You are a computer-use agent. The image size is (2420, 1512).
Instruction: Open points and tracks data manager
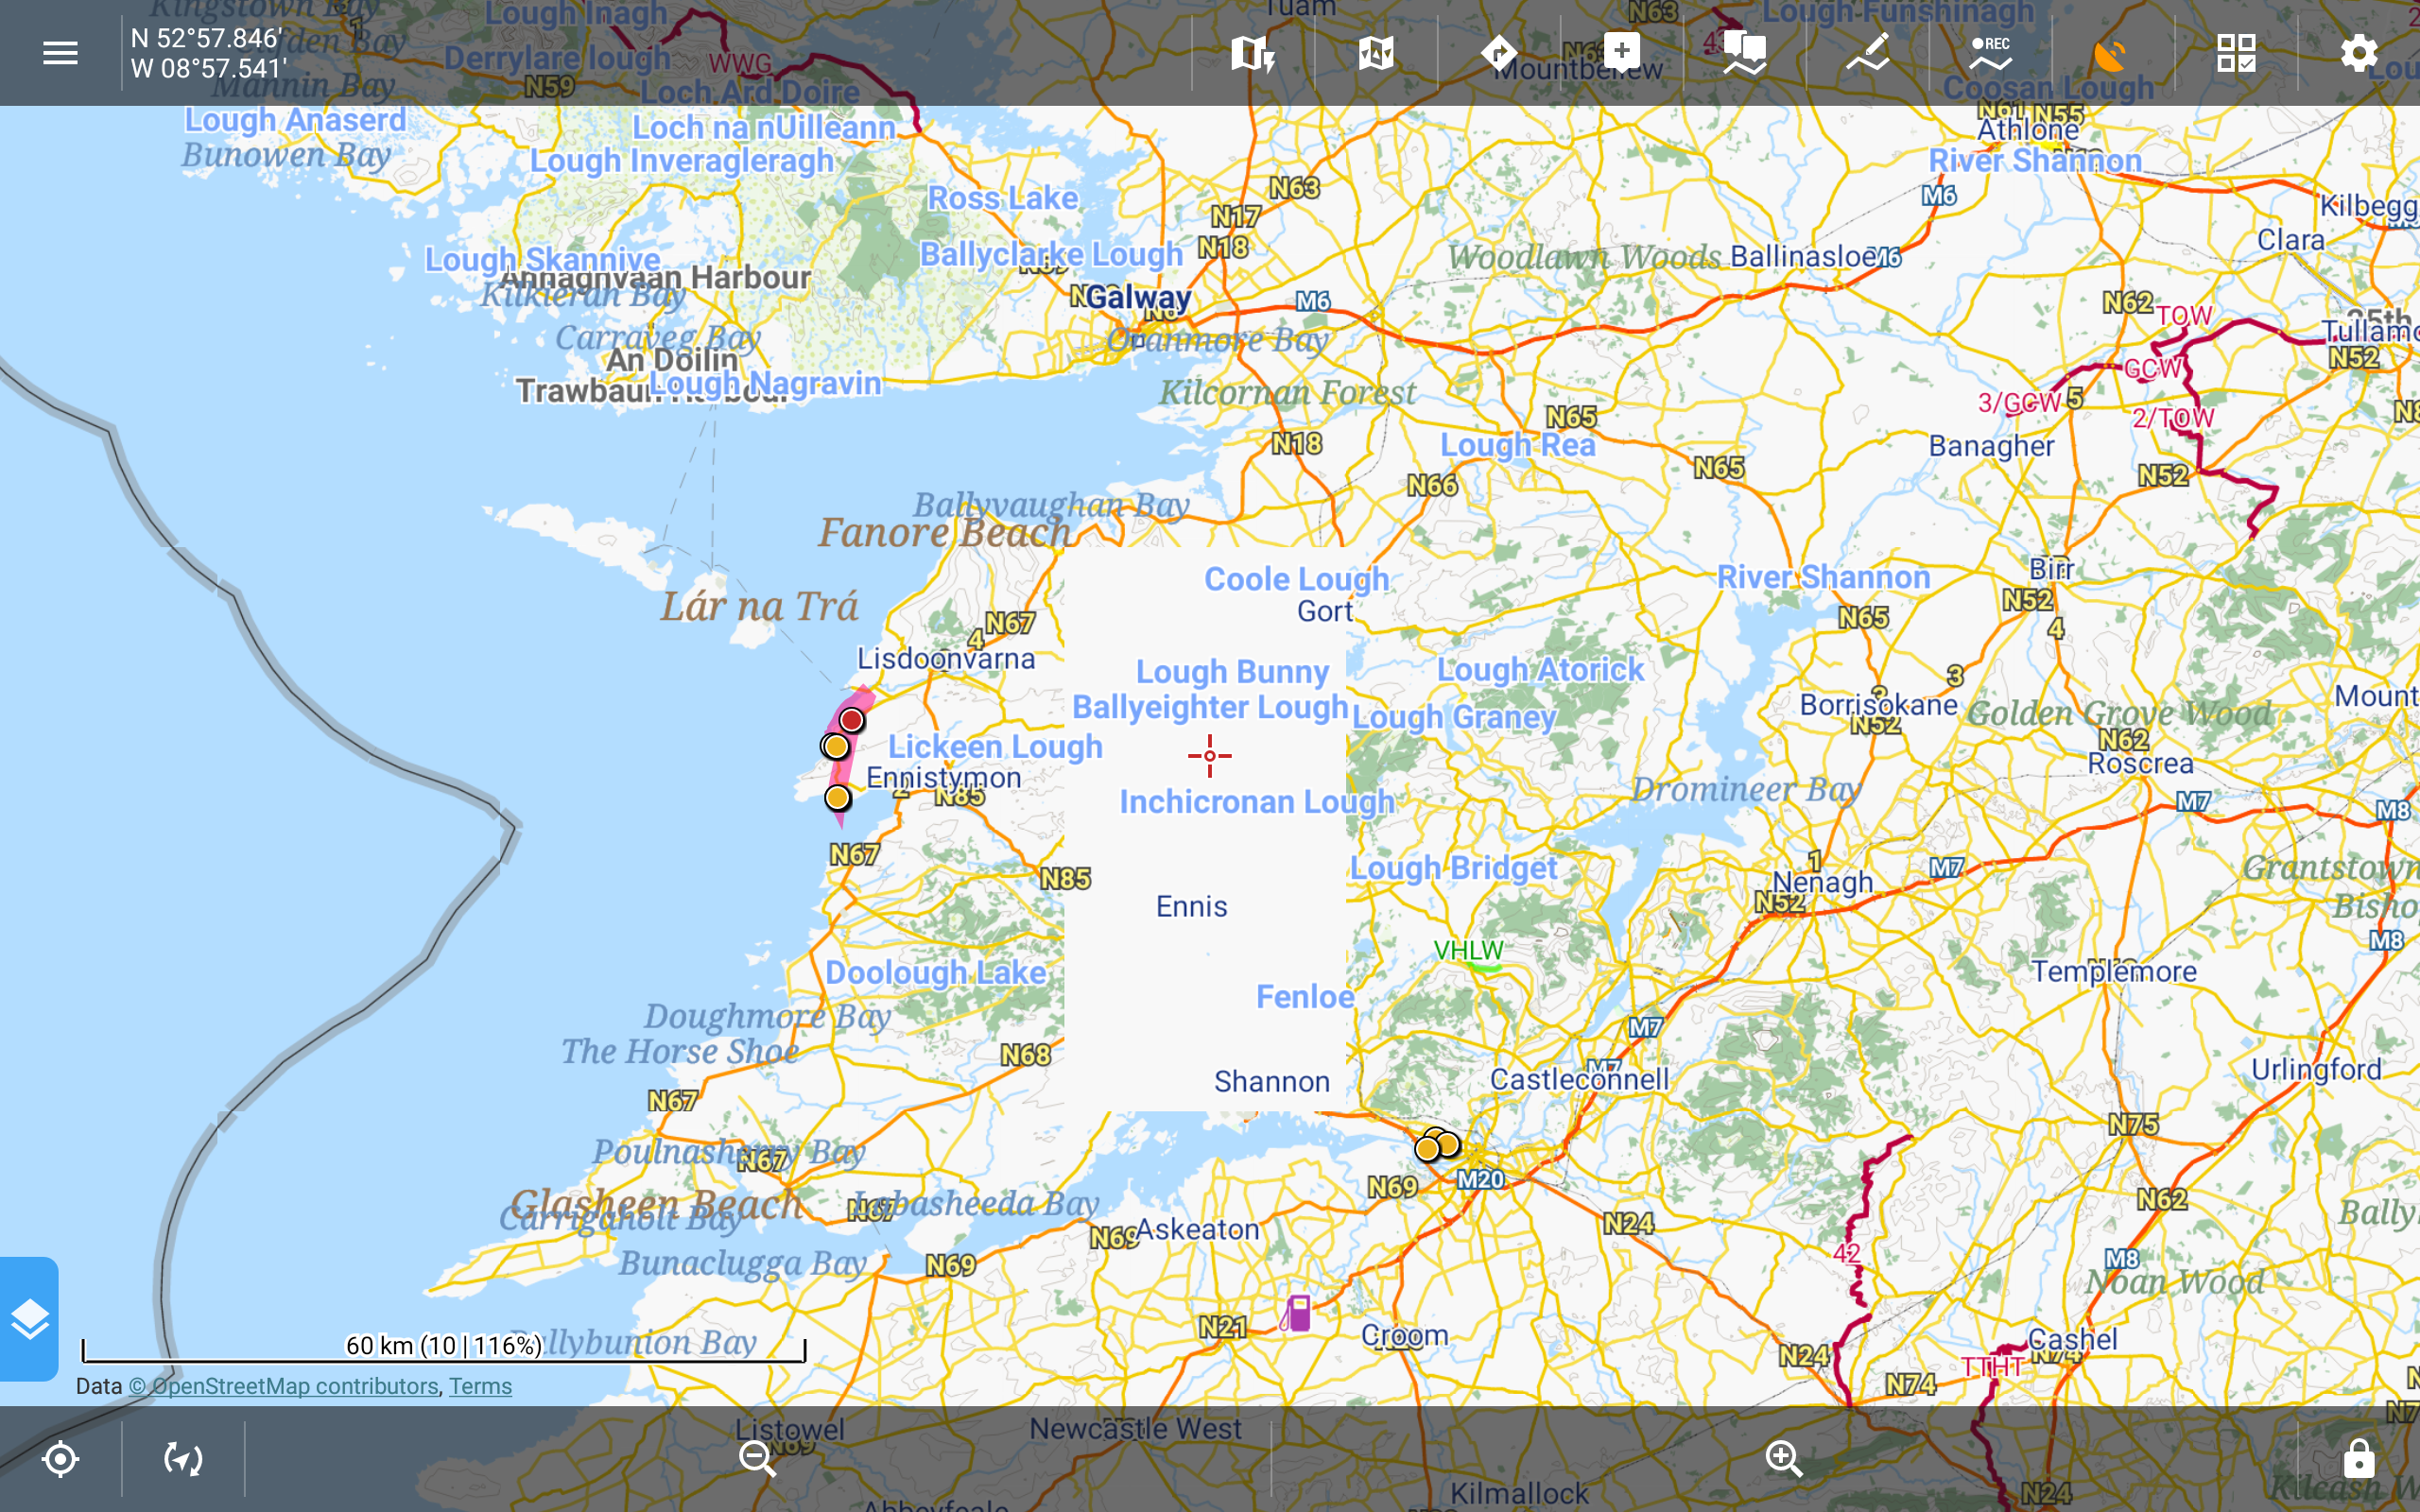coord(1744,53)
